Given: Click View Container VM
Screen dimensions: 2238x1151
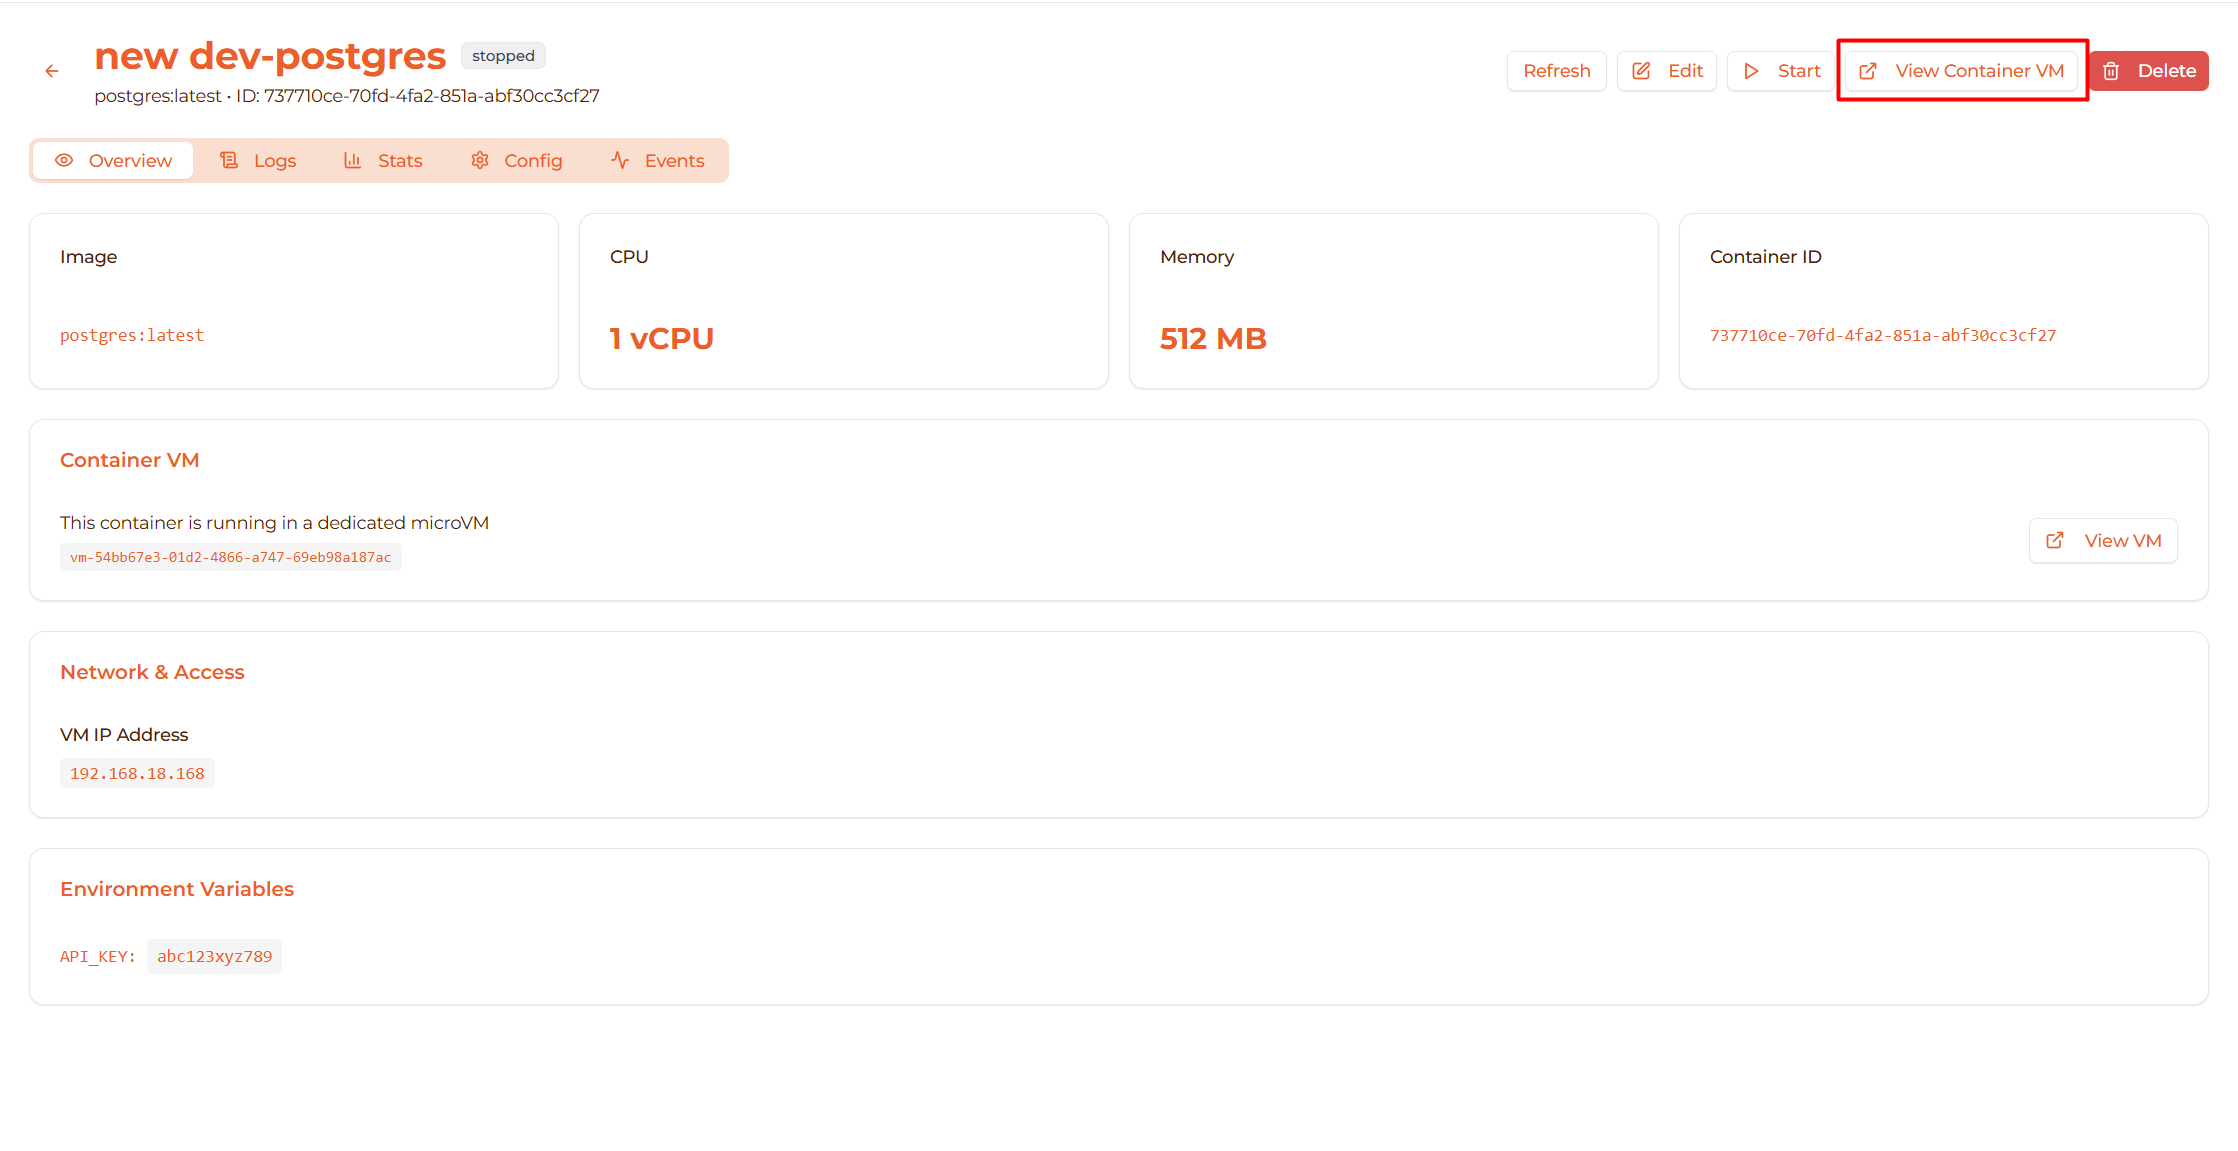Looking at the screenshot, I should 1961,70.
